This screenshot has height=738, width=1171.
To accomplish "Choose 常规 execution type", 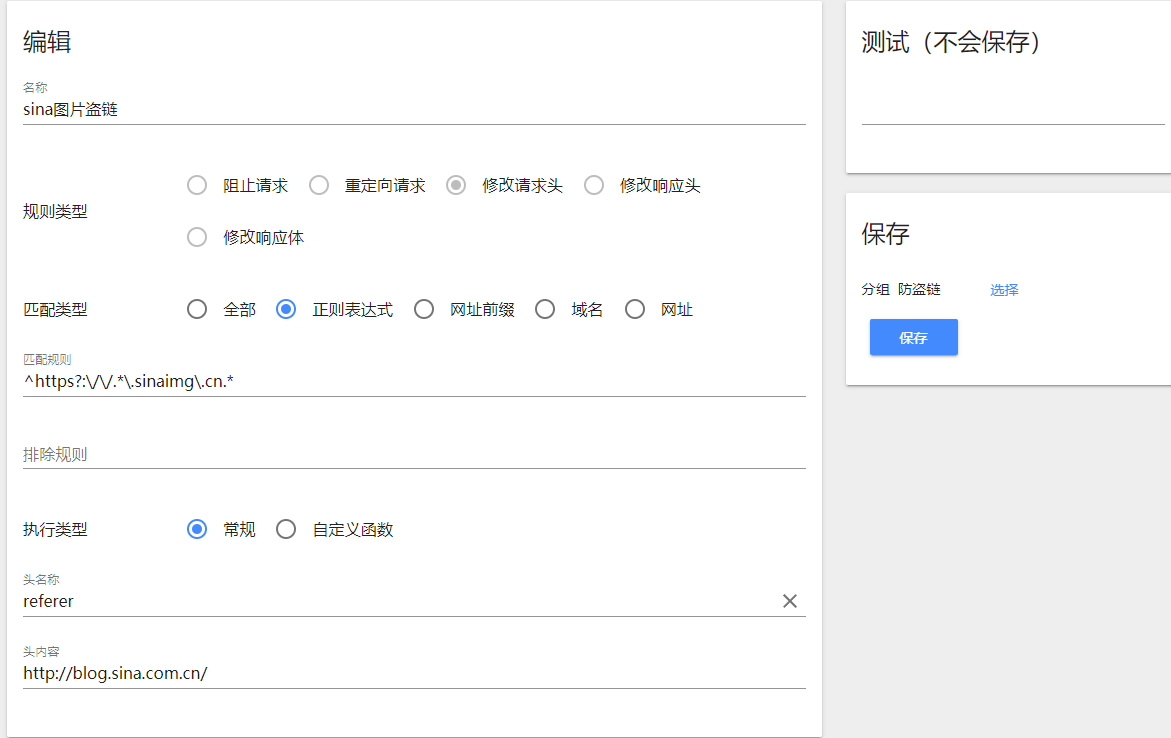I will click(x=198, y=529).
